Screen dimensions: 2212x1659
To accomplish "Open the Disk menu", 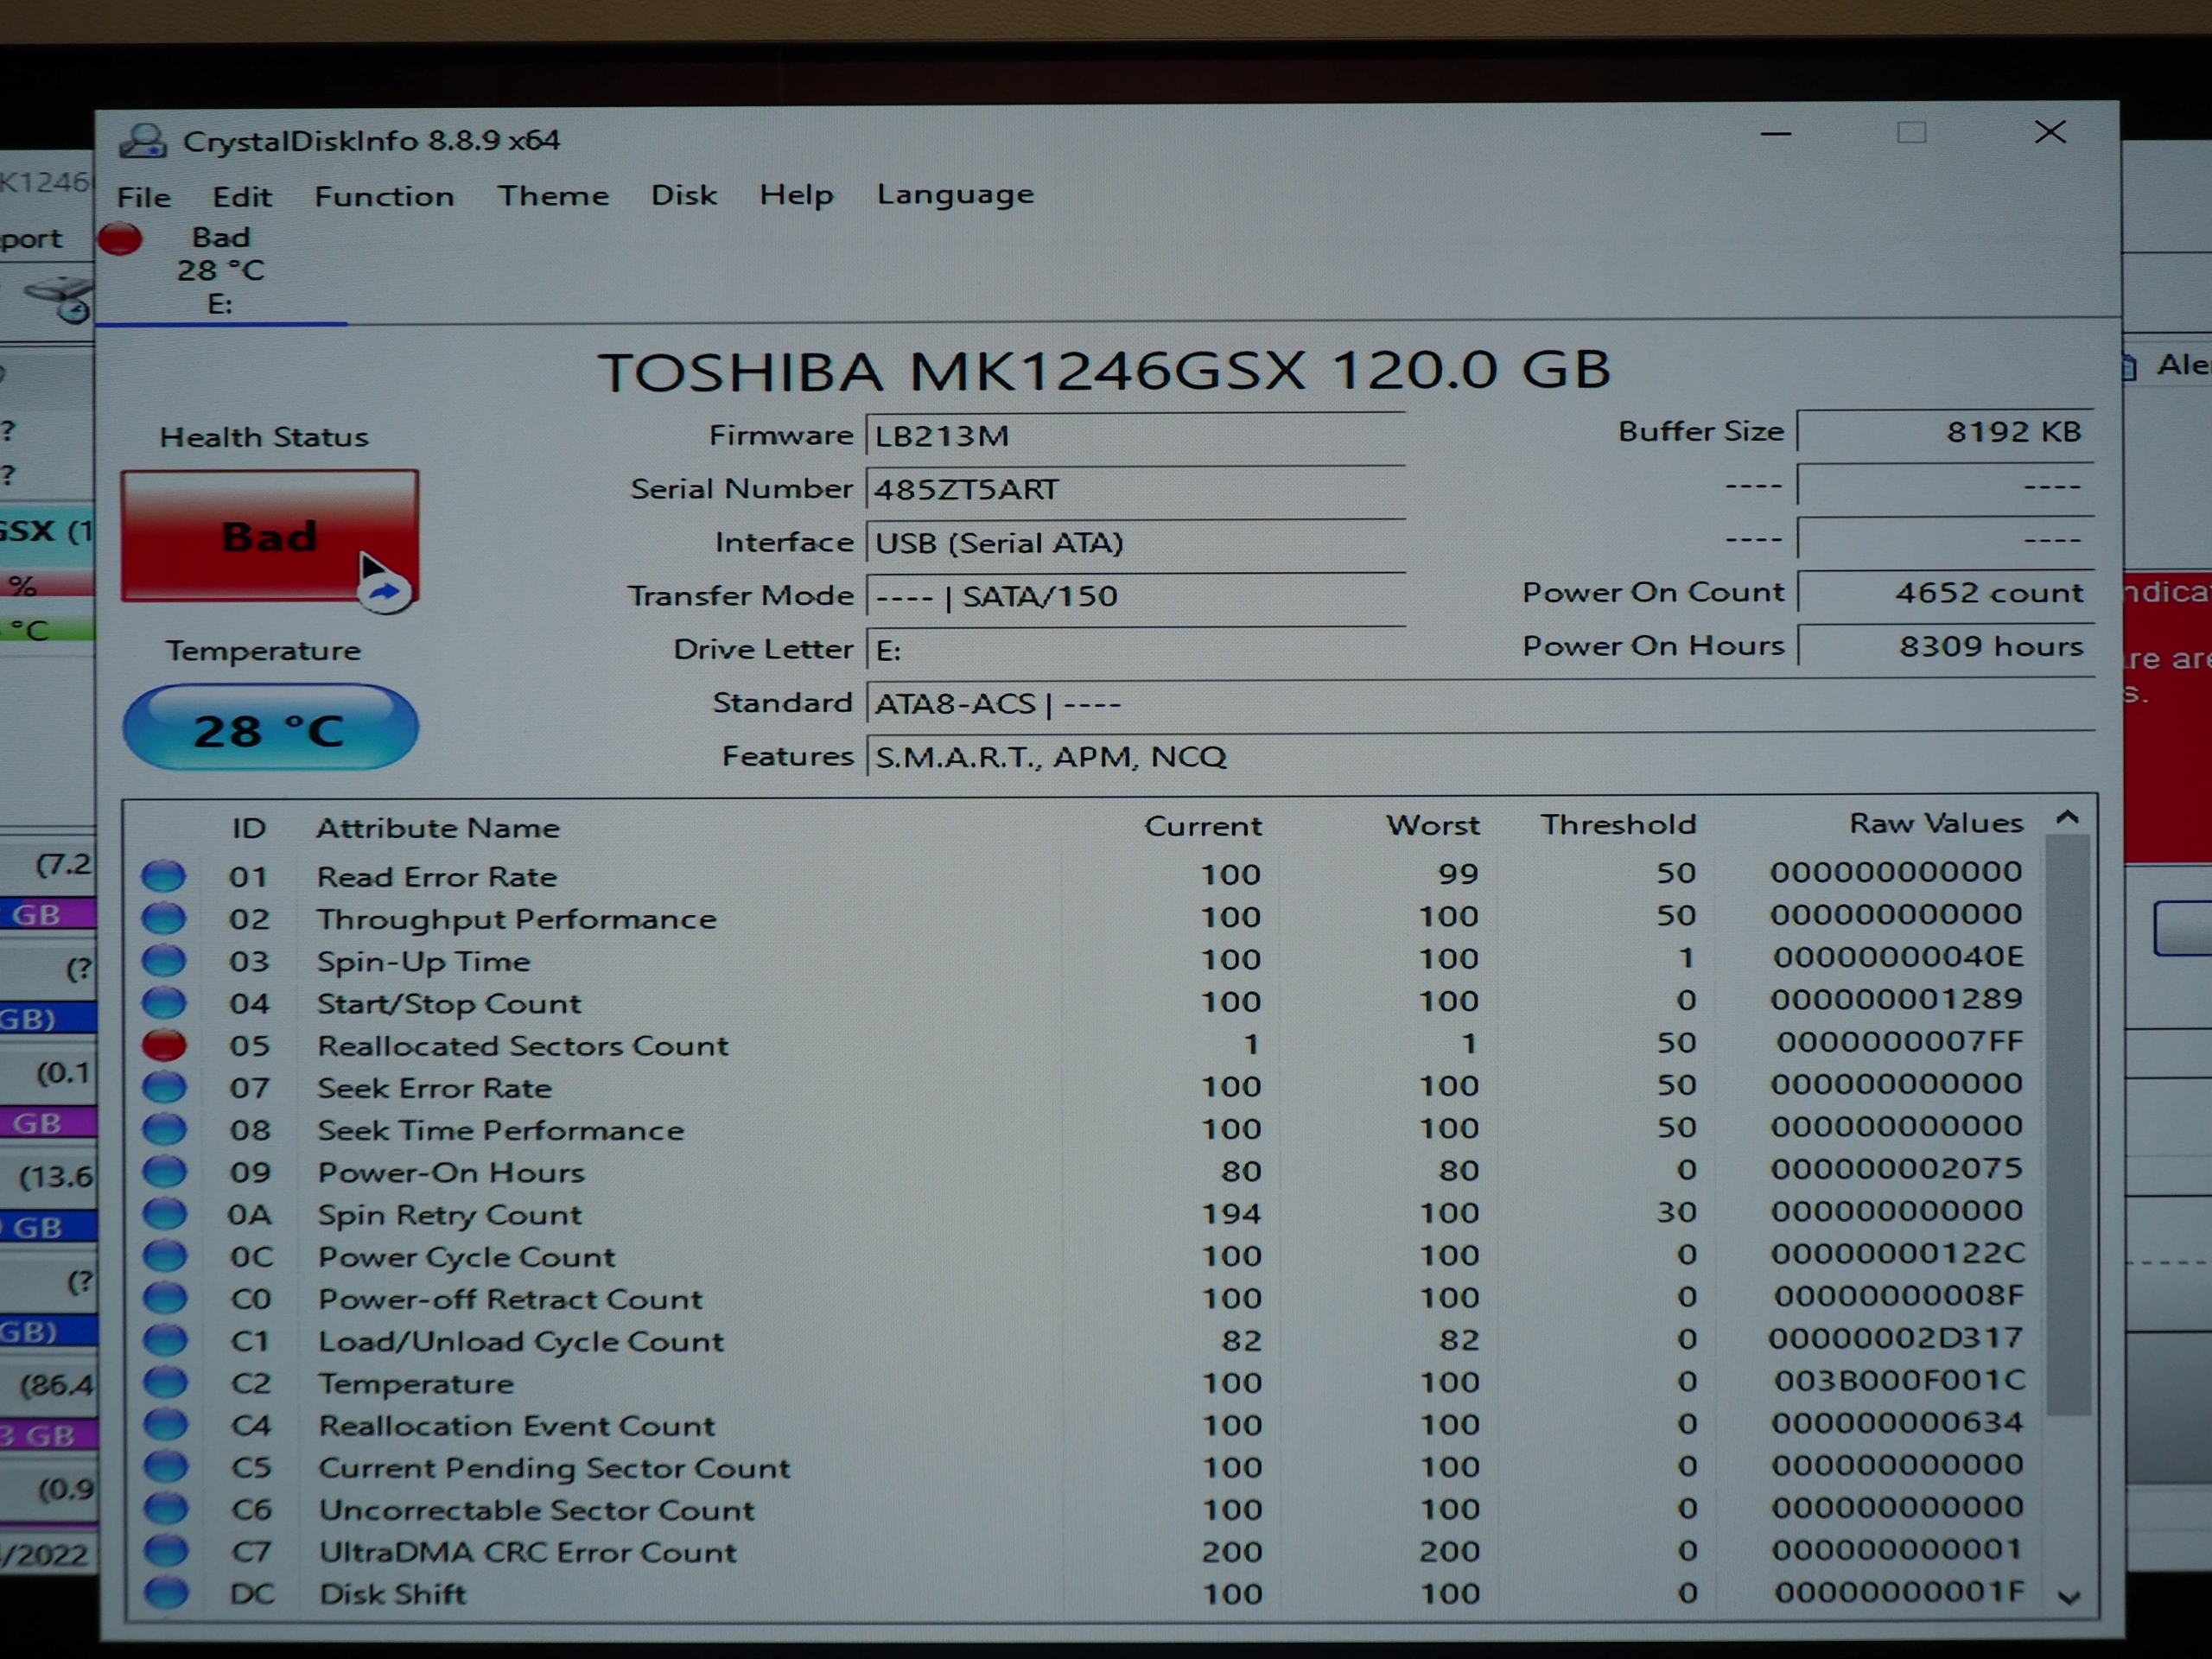I will [x=684, y=195].
